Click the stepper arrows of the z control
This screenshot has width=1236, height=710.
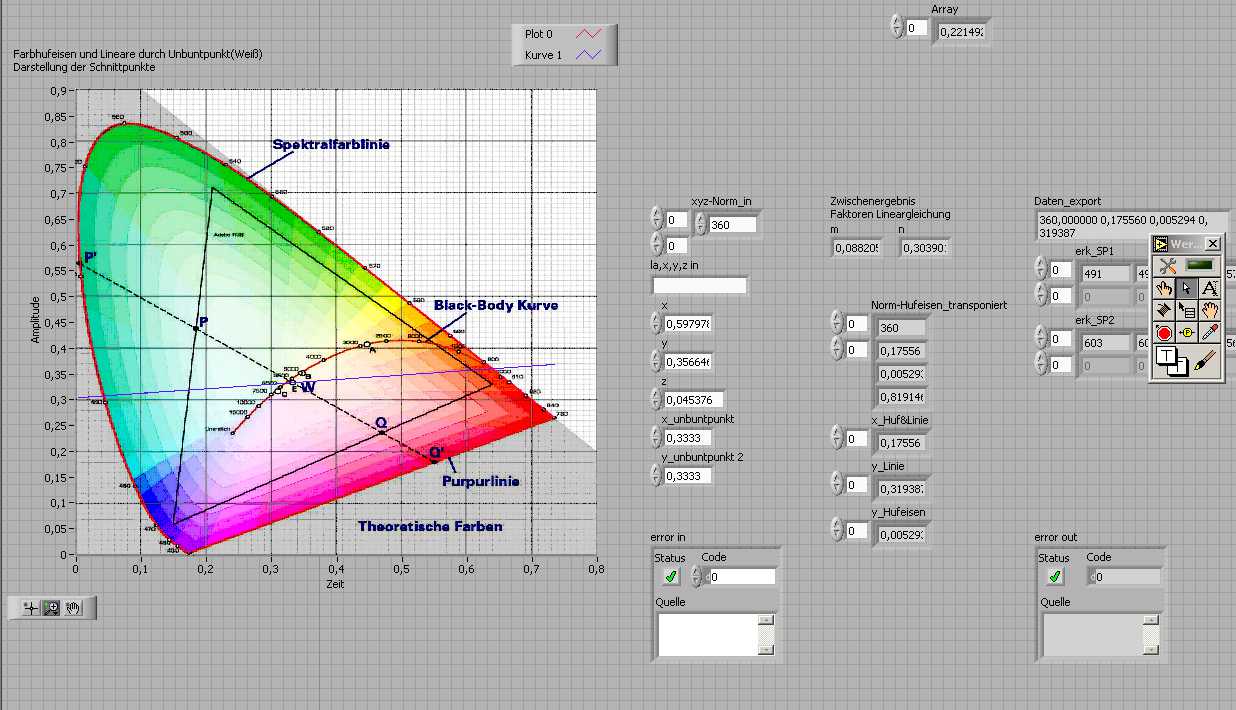click(657, 399)
